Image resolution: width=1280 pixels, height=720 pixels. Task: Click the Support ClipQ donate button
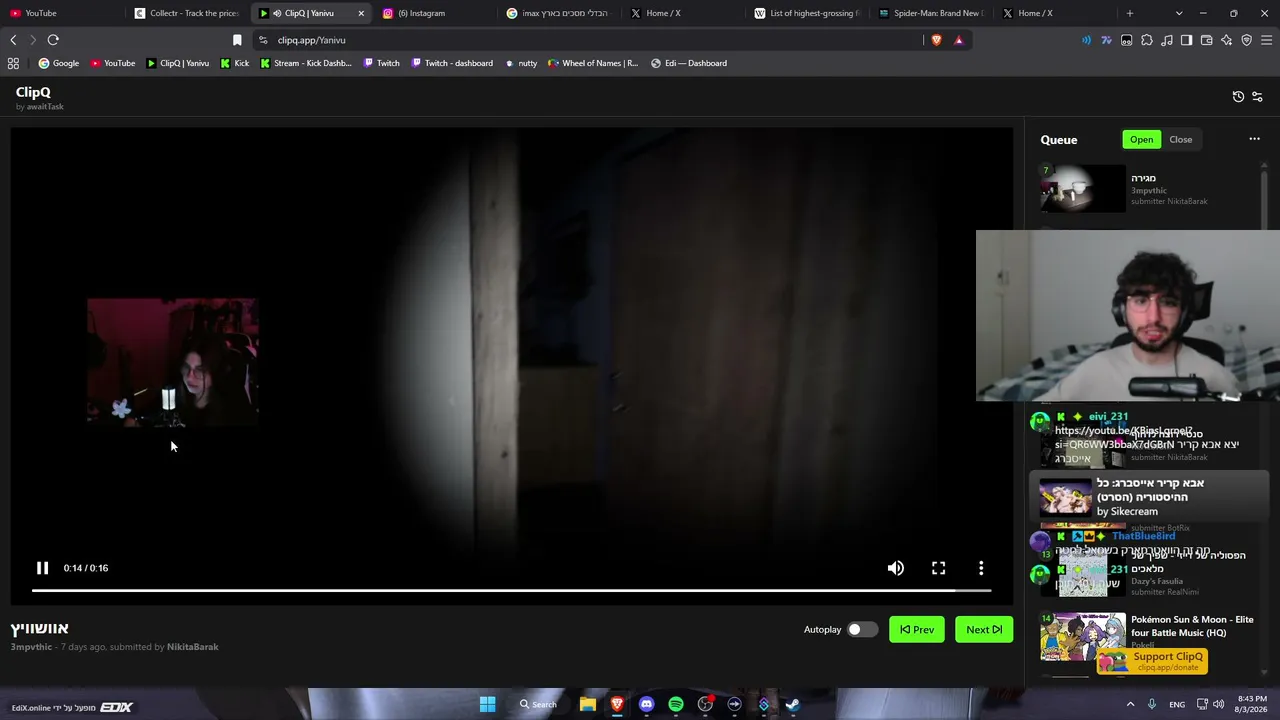(x=1152, y=661)
